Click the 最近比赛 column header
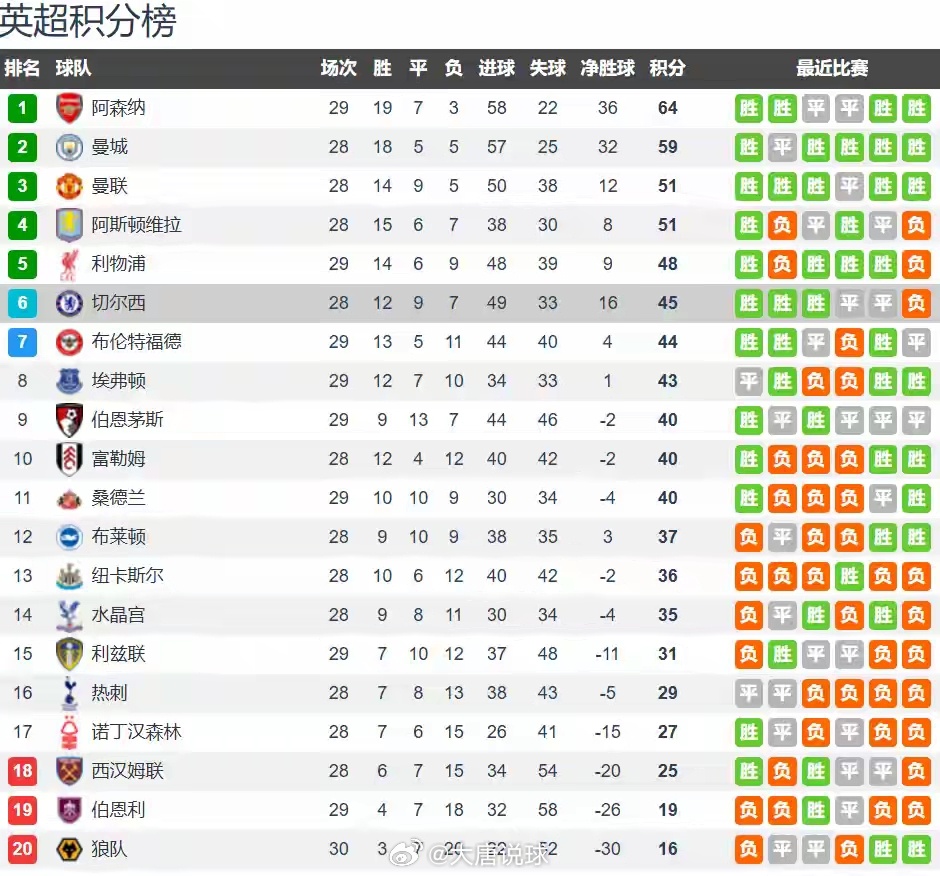 click(x=832, y=68)
